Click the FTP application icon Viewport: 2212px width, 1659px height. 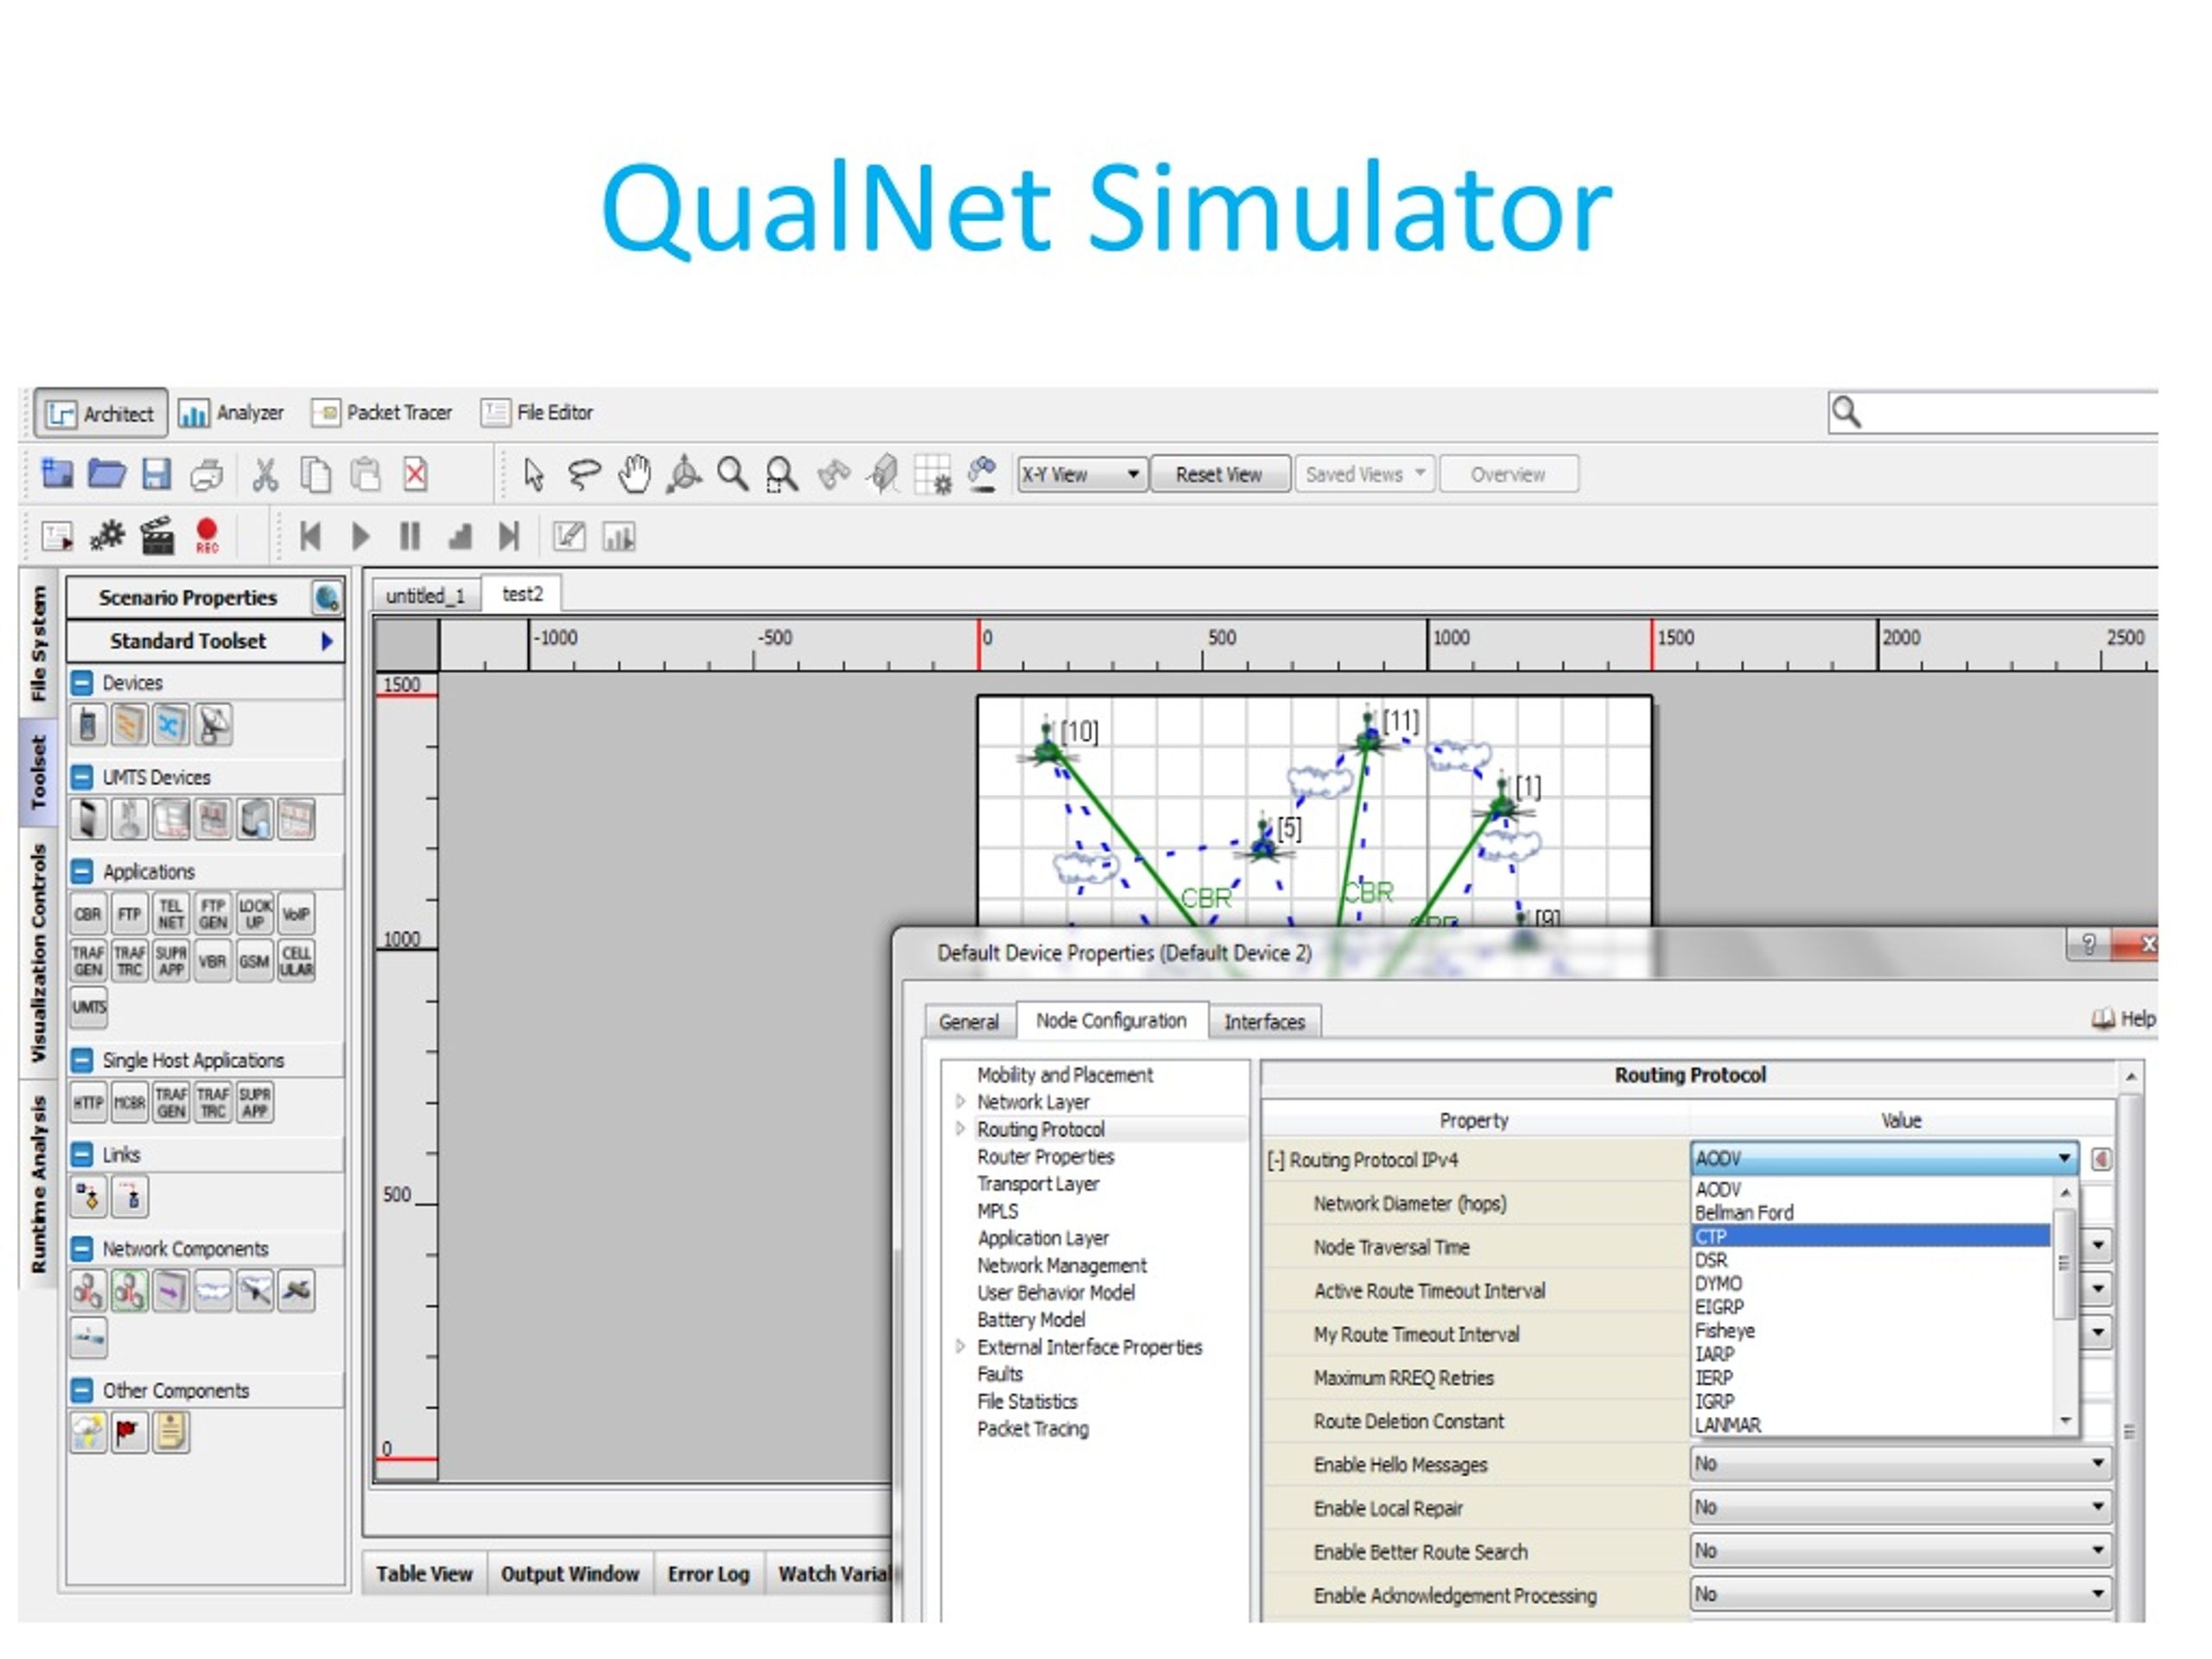(x=129, y=914)
